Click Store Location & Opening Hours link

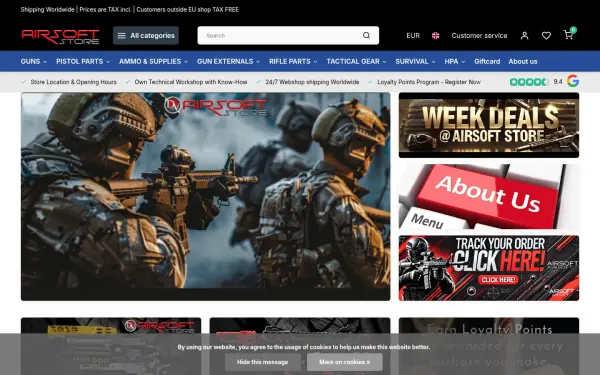(x=73, y=82)
